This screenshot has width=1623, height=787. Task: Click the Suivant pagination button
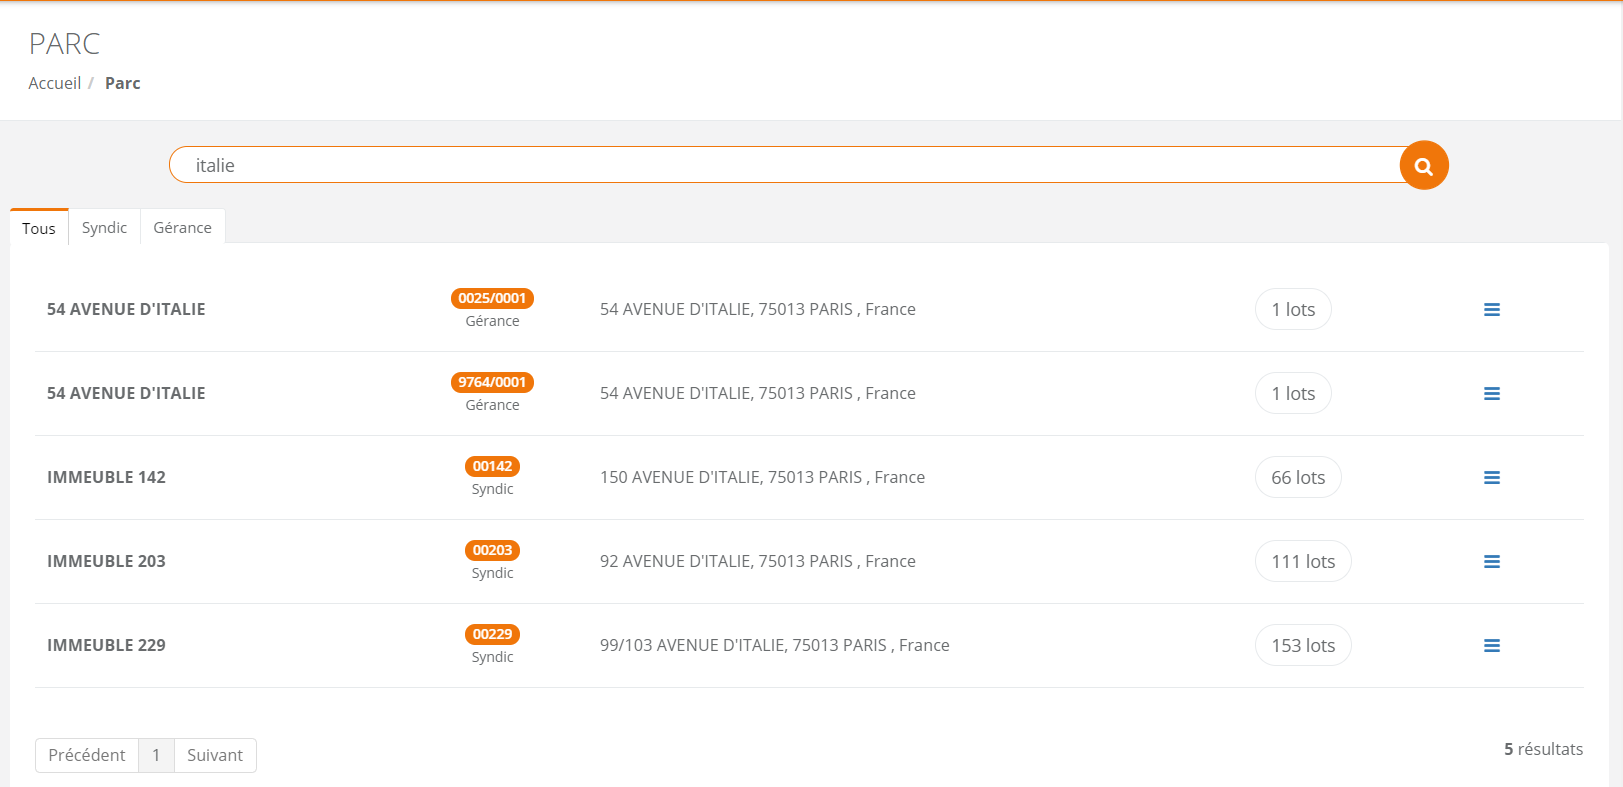point(215,755)
